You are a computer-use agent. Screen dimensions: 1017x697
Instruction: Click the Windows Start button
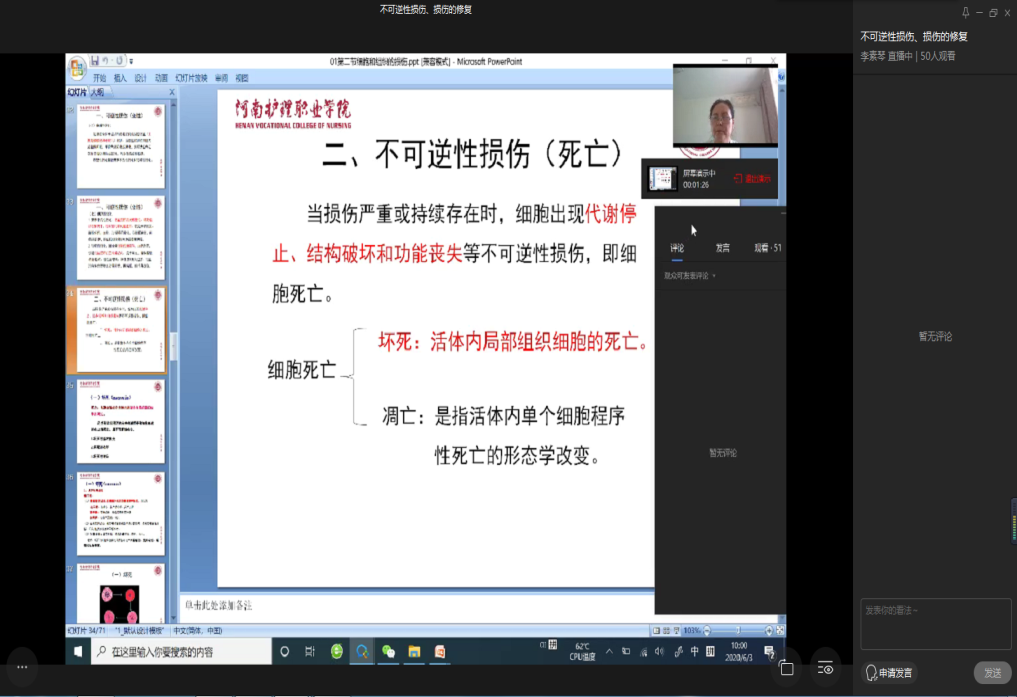(x=78, y=651)
